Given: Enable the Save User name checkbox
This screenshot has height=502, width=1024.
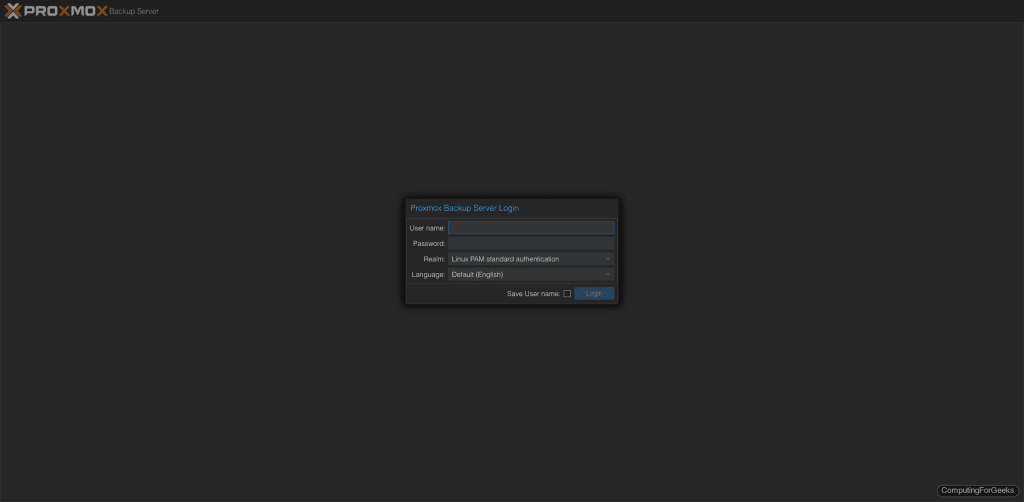Looking at the screenshot, I should pos(567,294).
